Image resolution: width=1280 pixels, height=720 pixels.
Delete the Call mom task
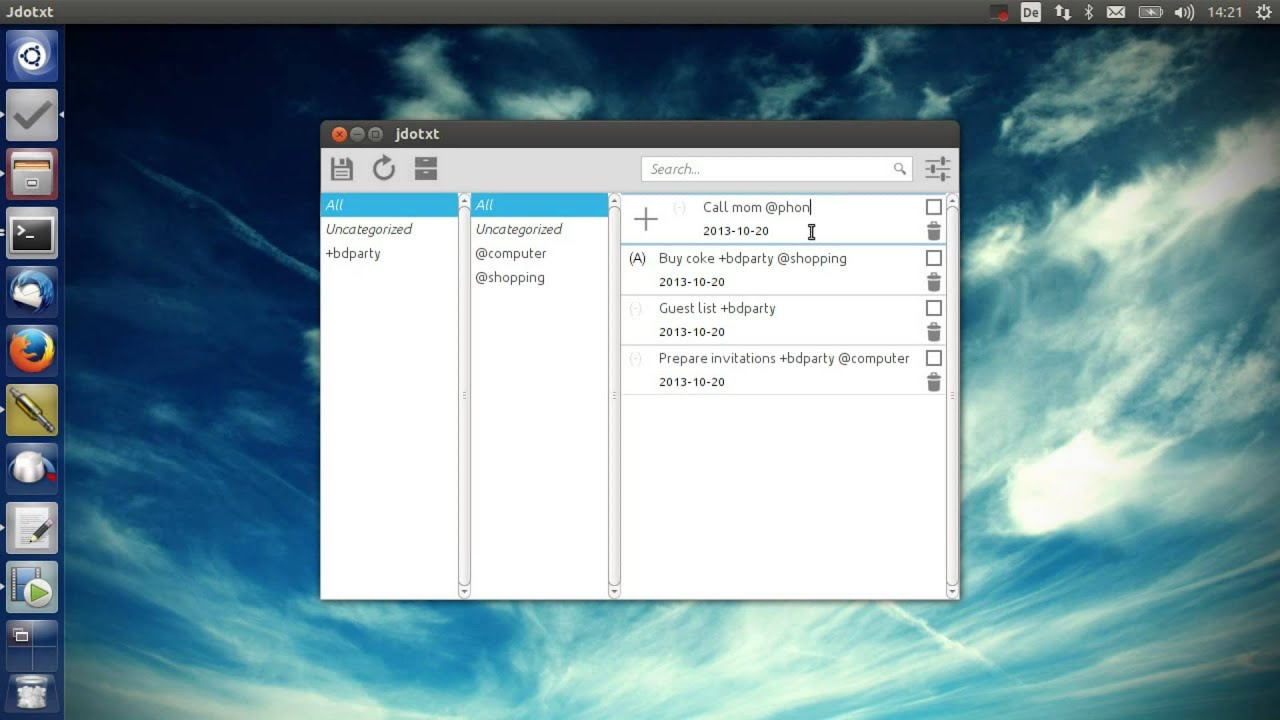pos(934,231)
